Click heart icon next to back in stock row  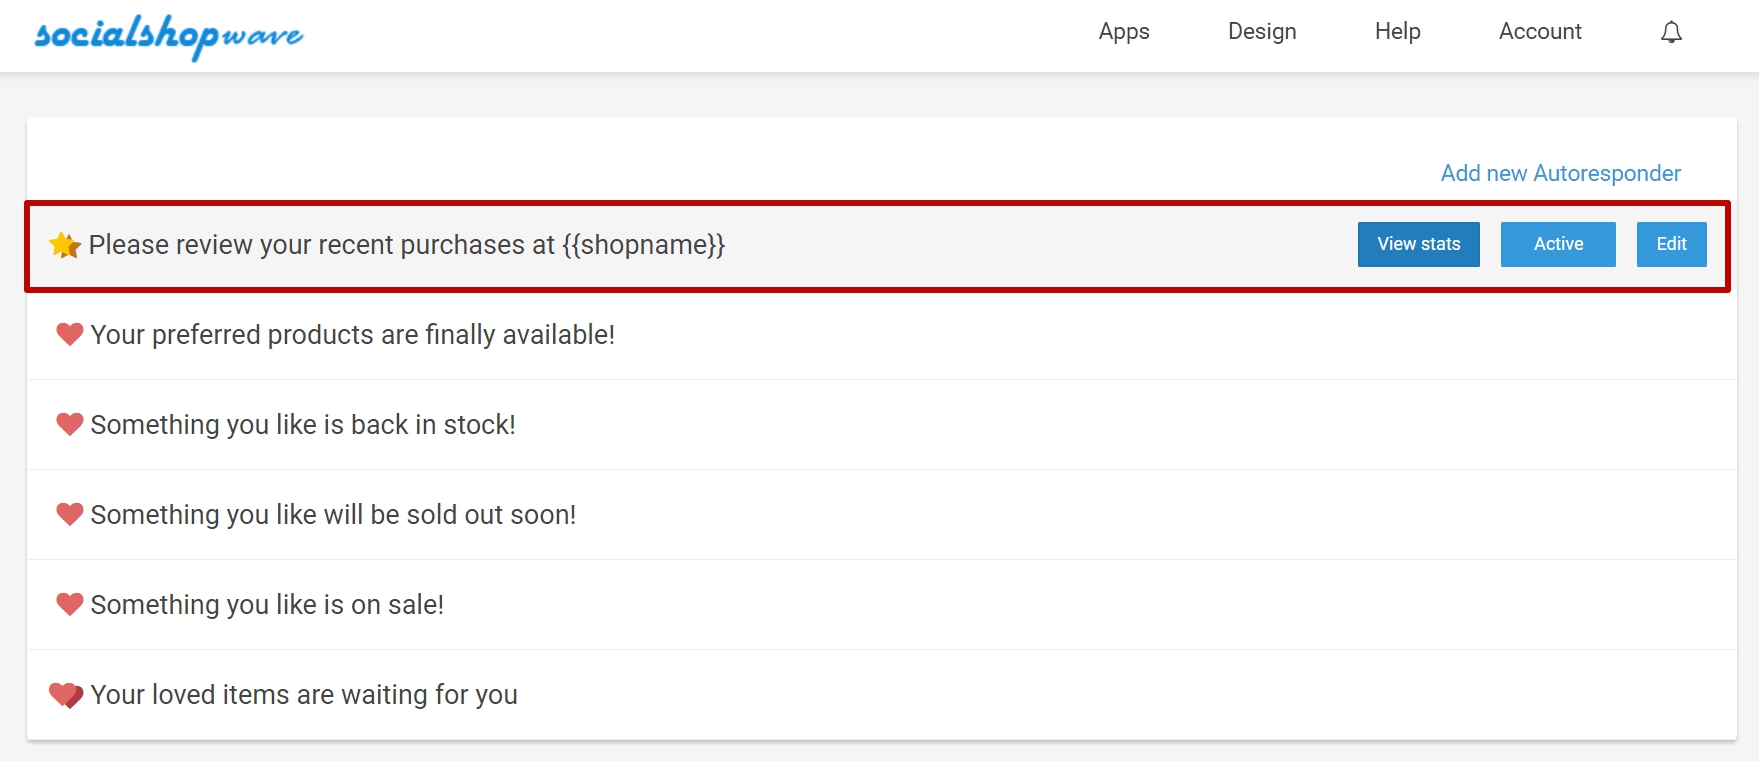70,424
